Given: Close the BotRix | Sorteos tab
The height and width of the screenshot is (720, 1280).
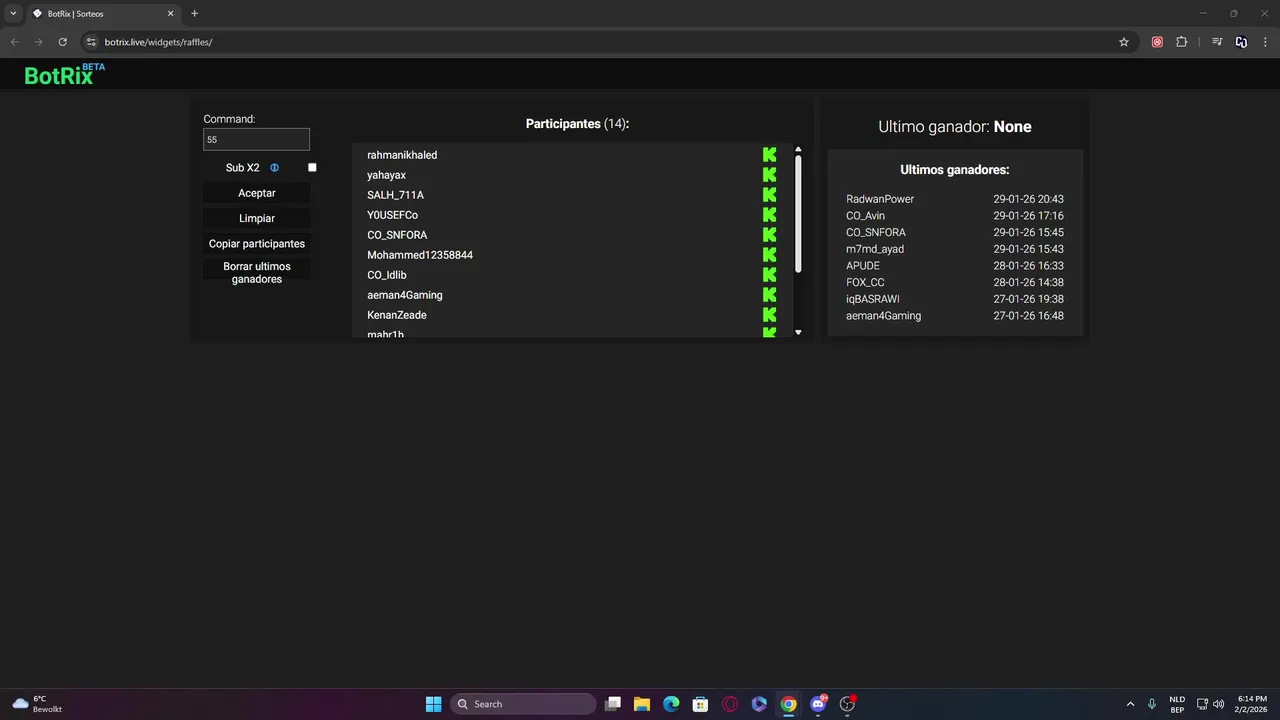Looking at the screenshot, I should coord(170,14).
